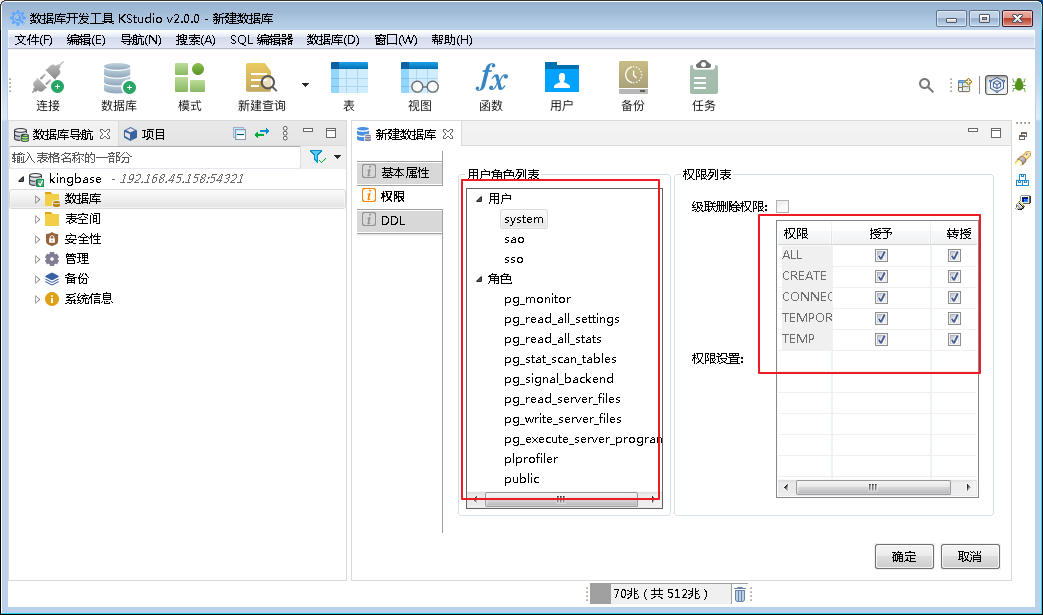Uncheck the 授予 checkbox for CREATE
Screen dimensions: 1043x615
[x=881, y=276]
